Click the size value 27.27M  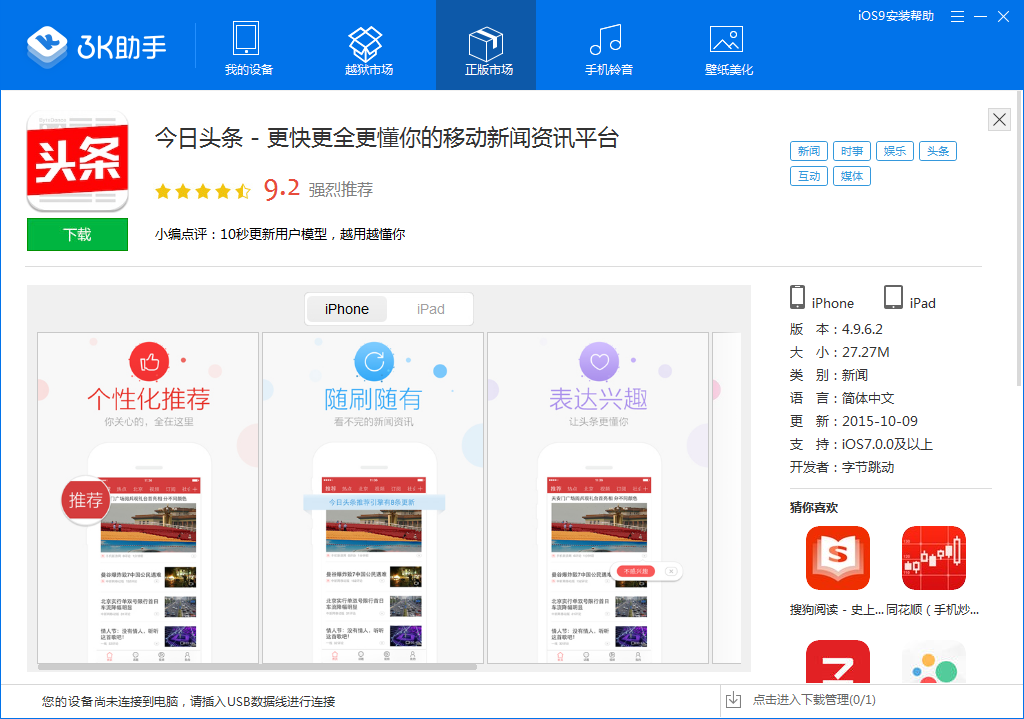click(865, 353)
